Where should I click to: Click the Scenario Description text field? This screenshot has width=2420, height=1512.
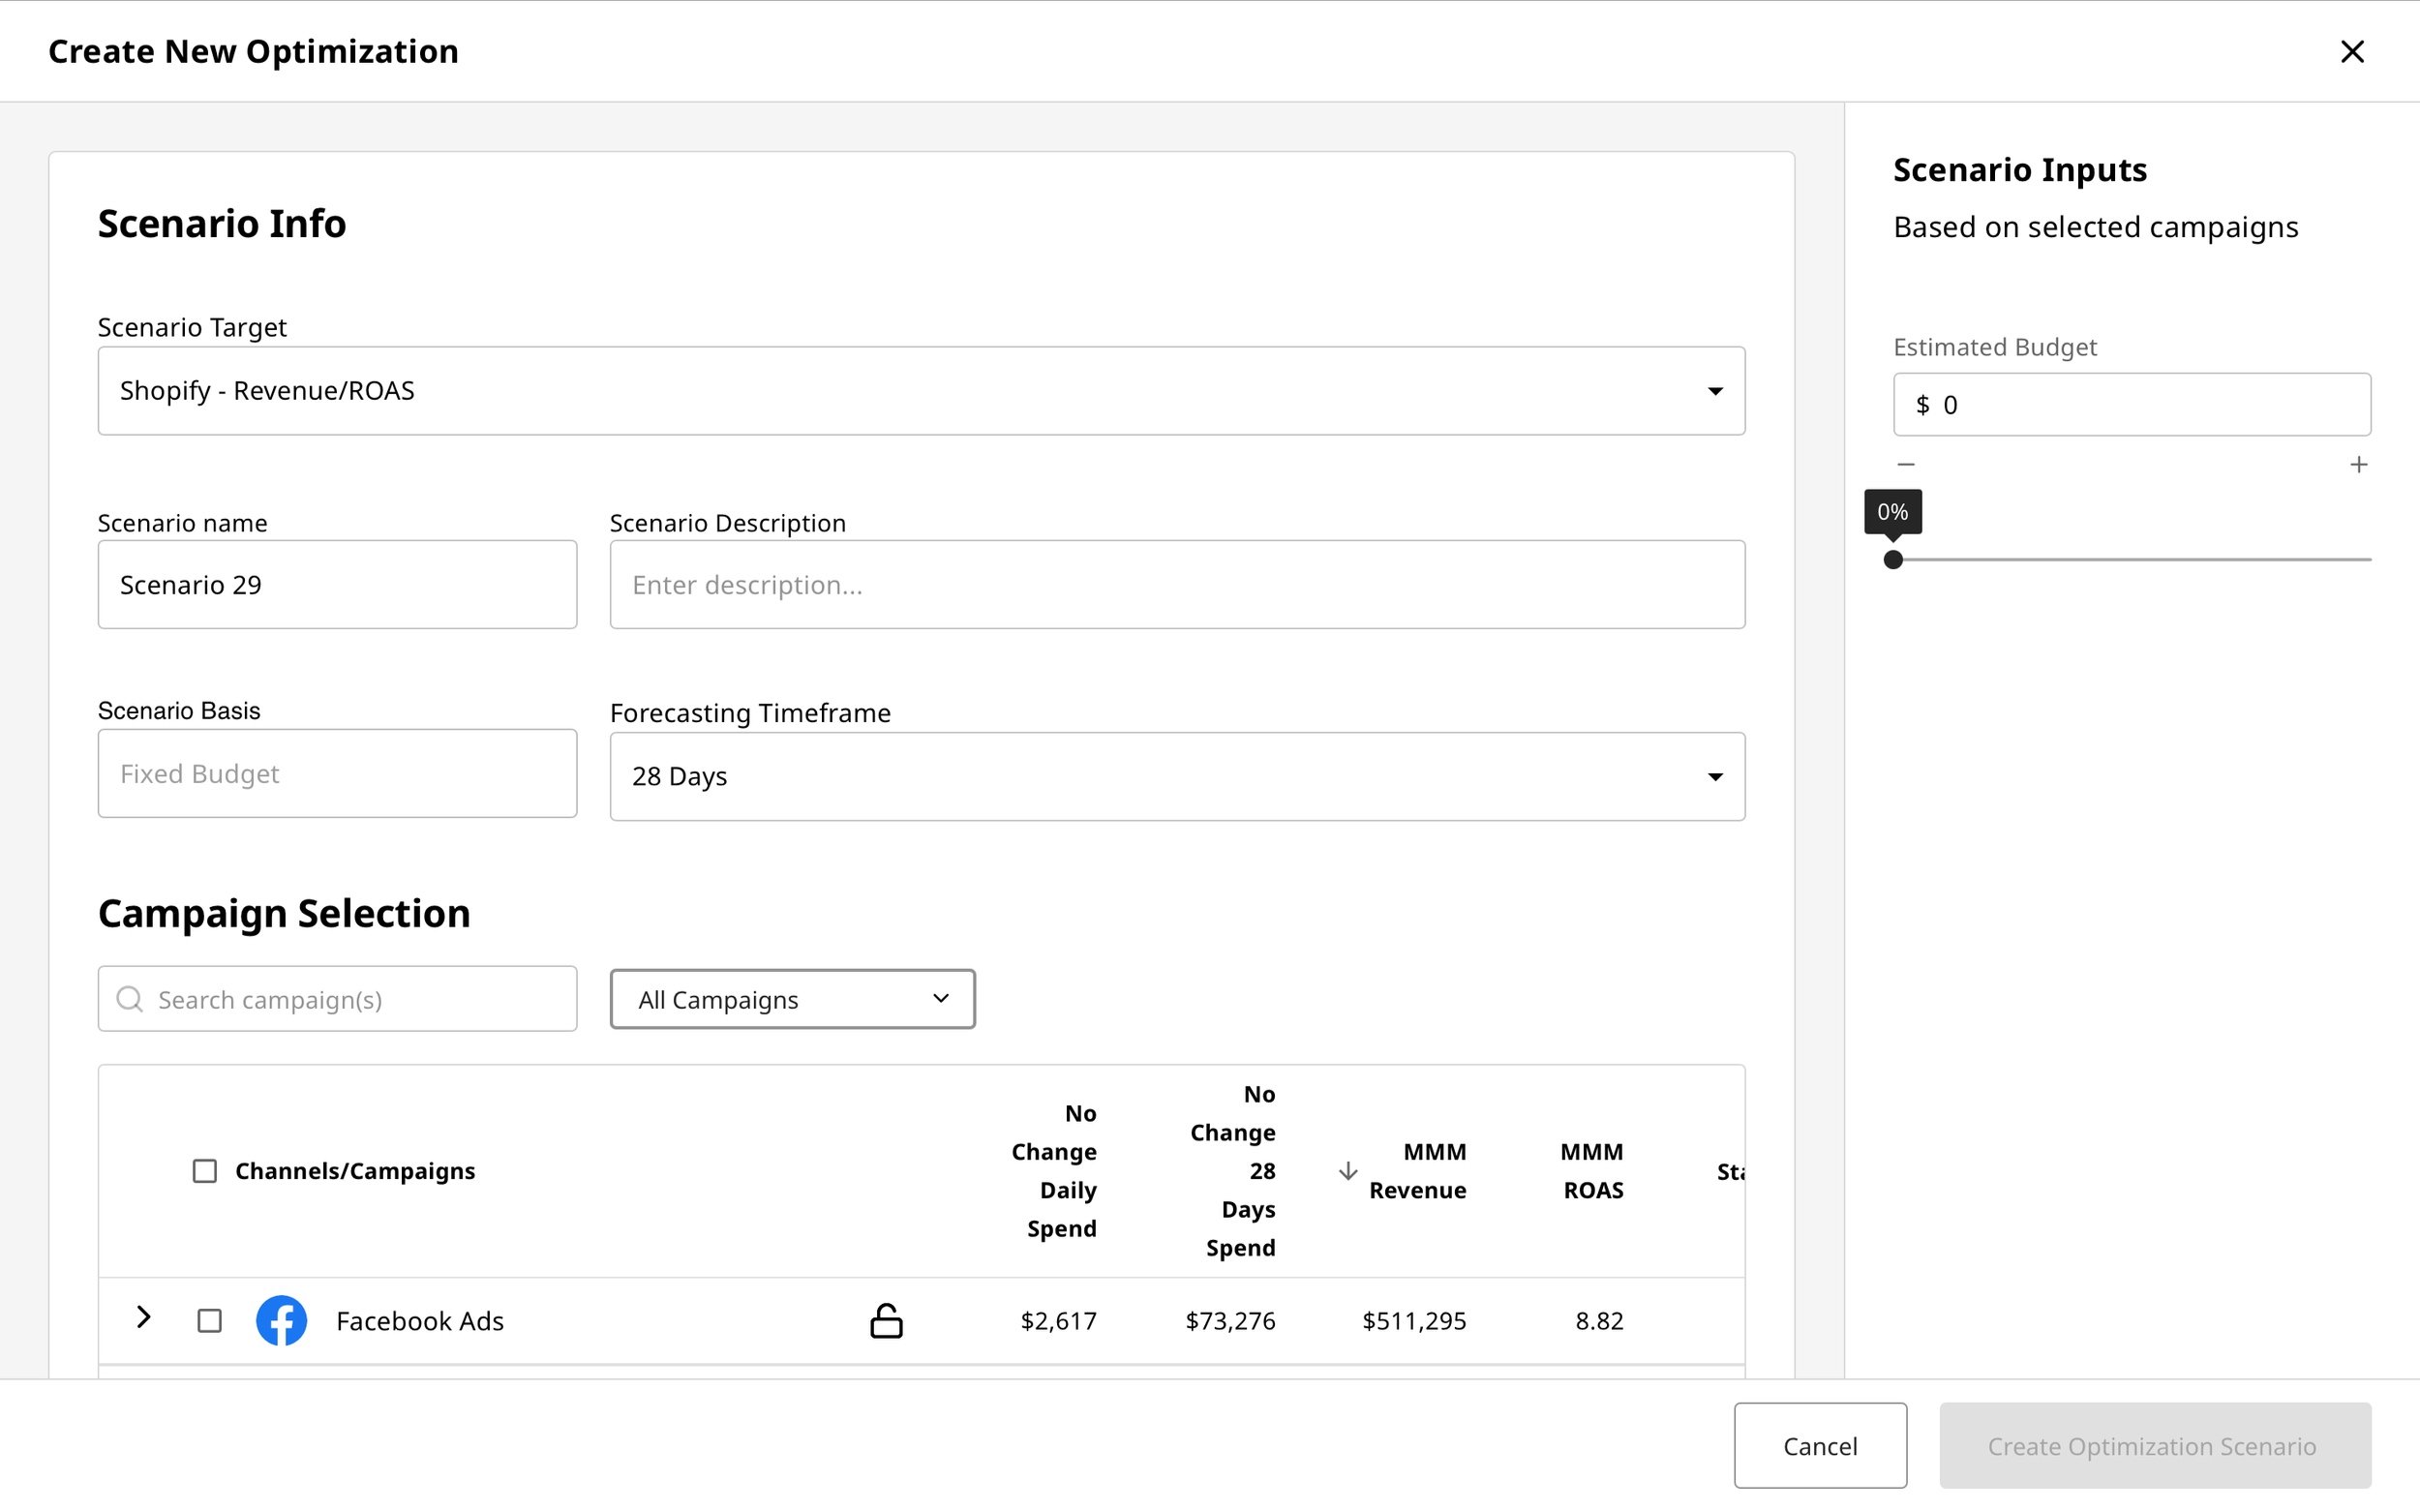click(x=1176, y=584)
